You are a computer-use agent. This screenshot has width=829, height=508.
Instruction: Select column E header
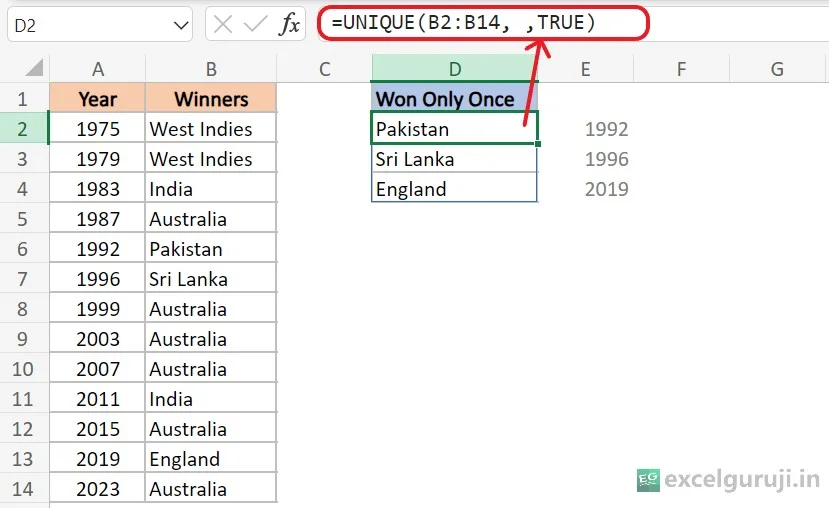(585, 69)
